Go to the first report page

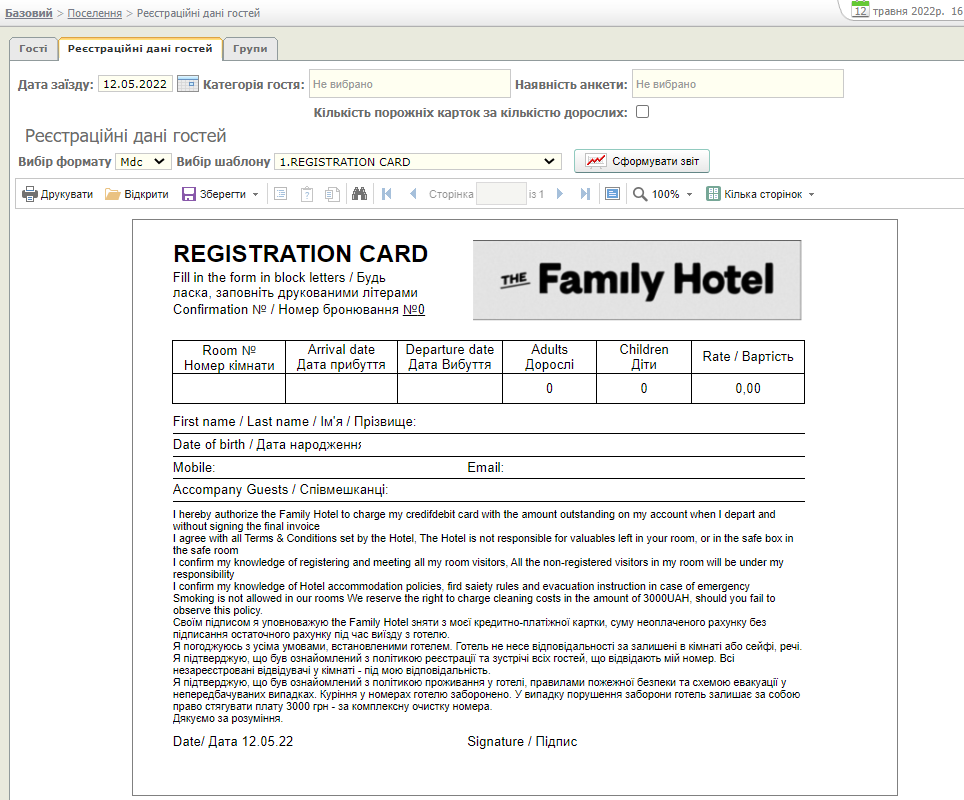pos(387,194)
